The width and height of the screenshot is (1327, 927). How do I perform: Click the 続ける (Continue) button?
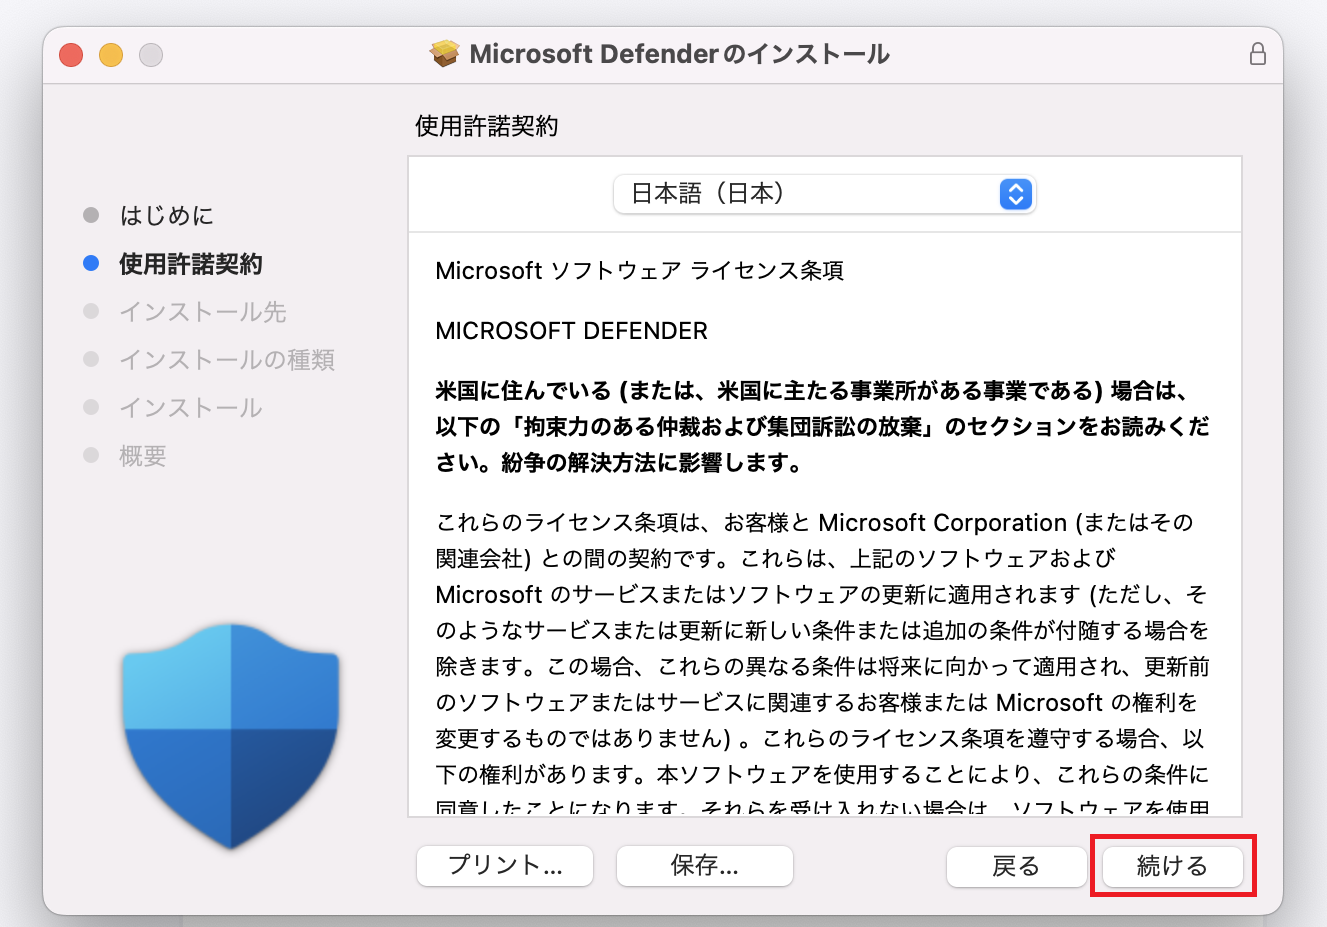click(x=1172, y=866)
